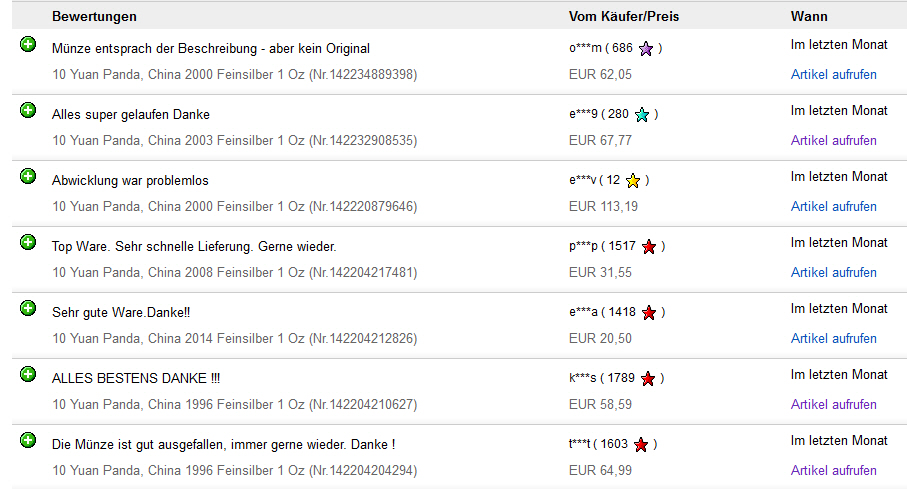Open 'Artikel aufrufen' for the EUR 64,99 item

pyautogui.click(x=833, y=471)
